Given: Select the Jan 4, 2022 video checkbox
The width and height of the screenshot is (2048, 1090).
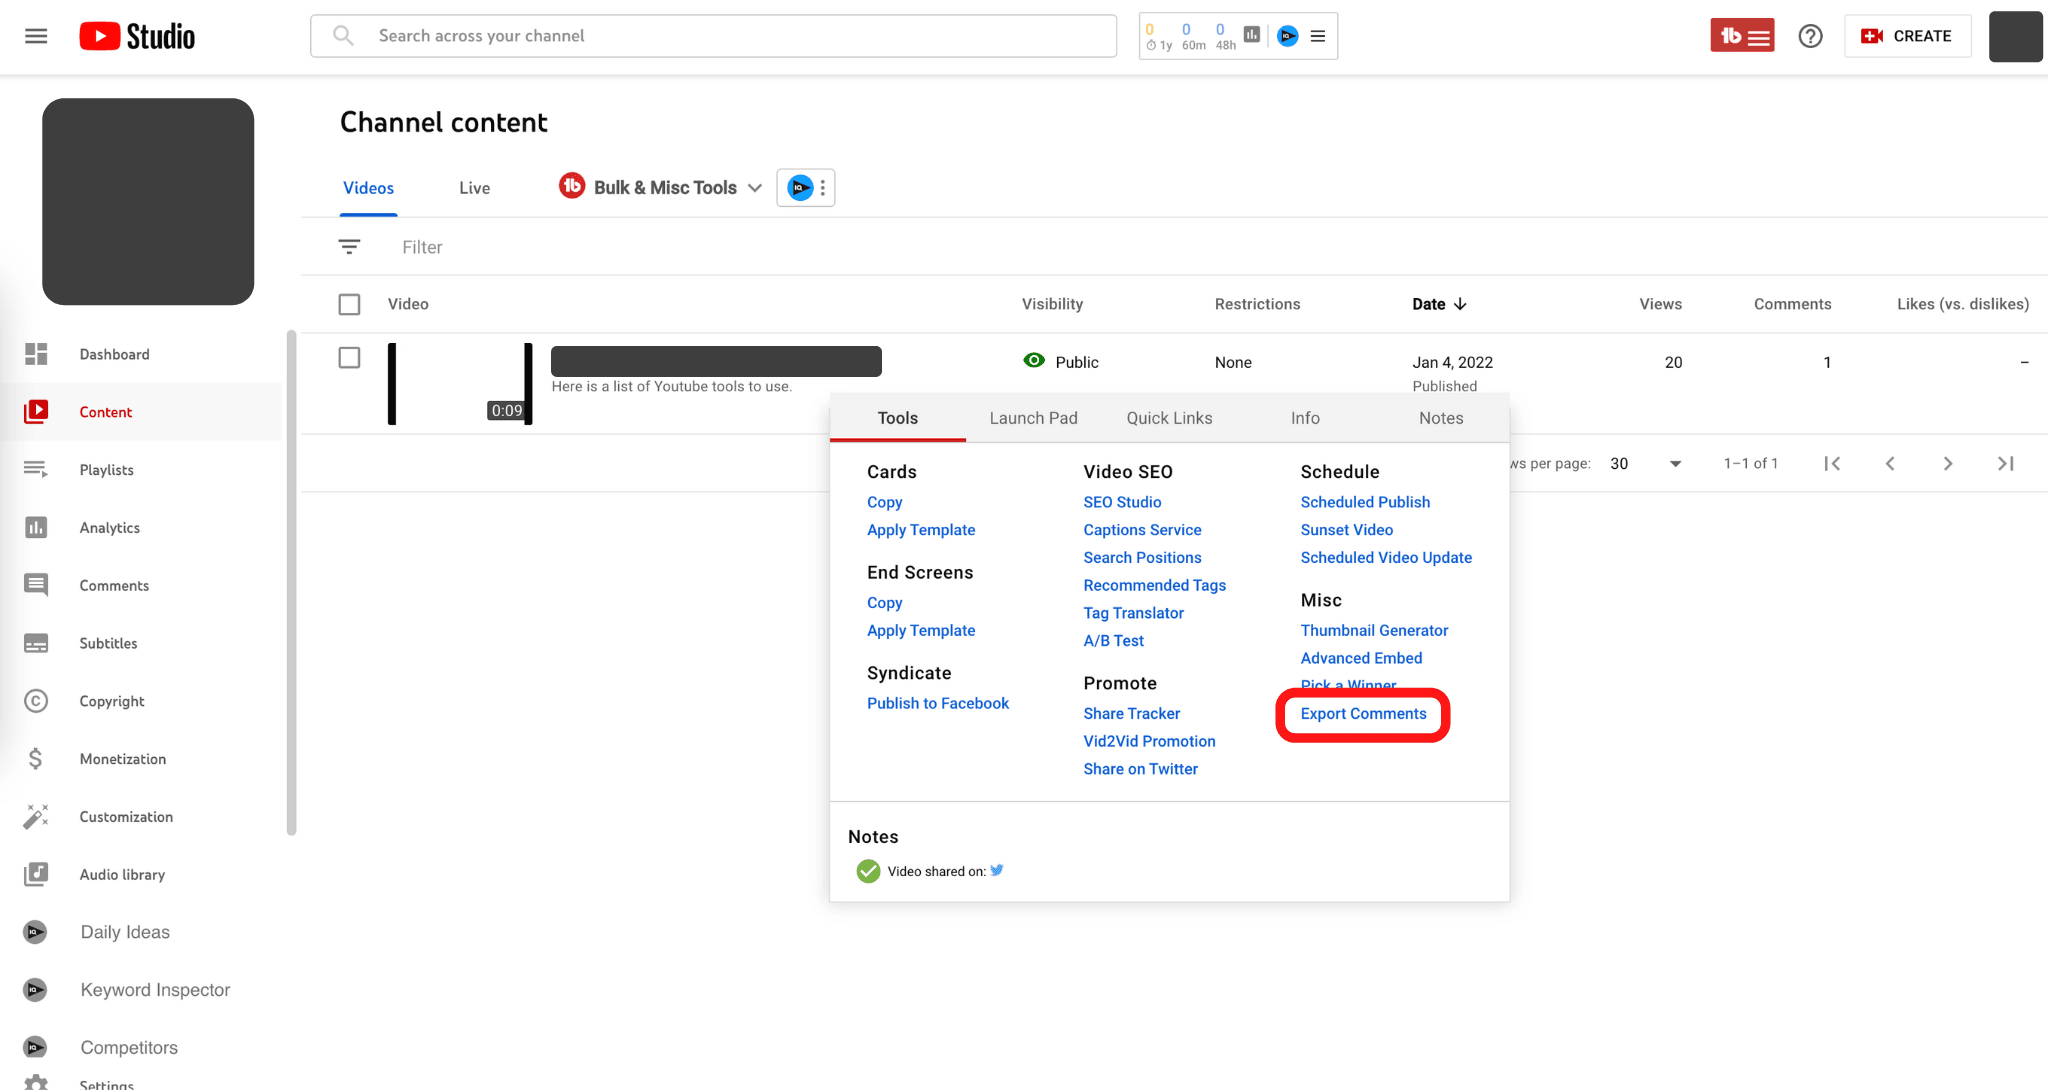Looking at the screenshot, I should click(x=349, y=357).
